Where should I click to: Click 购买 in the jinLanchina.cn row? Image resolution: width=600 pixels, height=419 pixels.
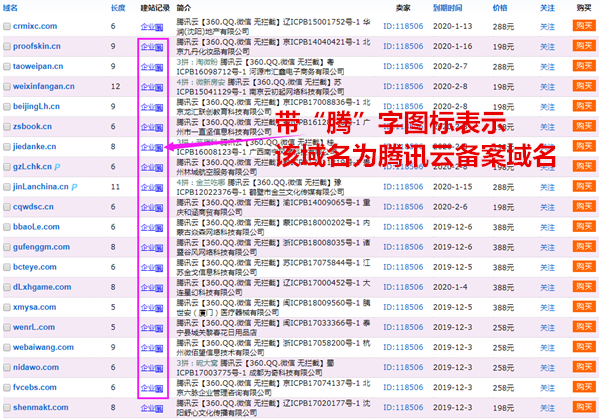pos(584,186)
